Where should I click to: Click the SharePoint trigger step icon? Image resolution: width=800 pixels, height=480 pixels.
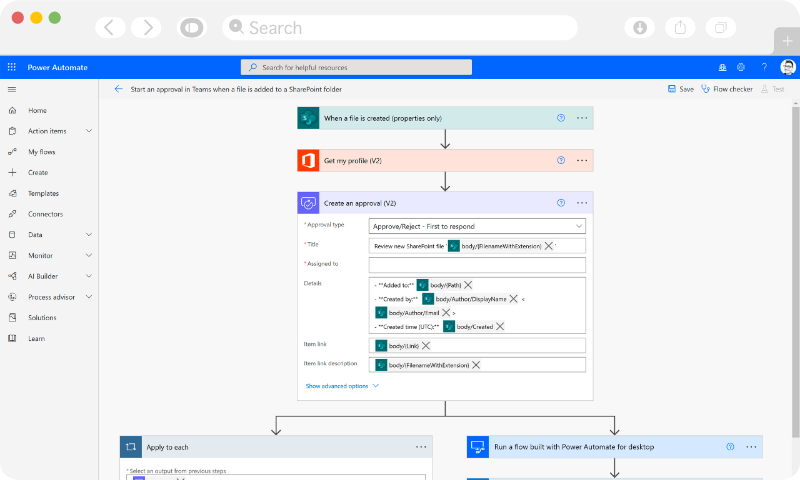click(308, 118)
